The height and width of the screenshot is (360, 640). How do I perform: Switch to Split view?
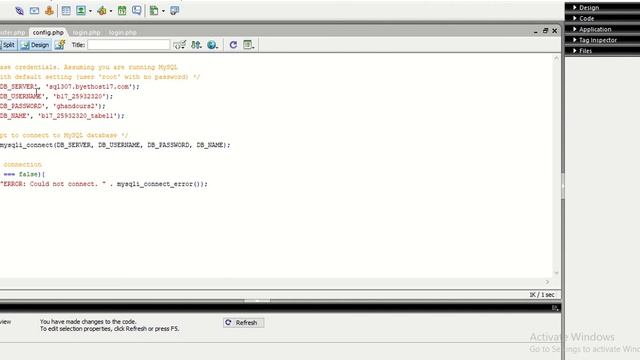(8, 45)
